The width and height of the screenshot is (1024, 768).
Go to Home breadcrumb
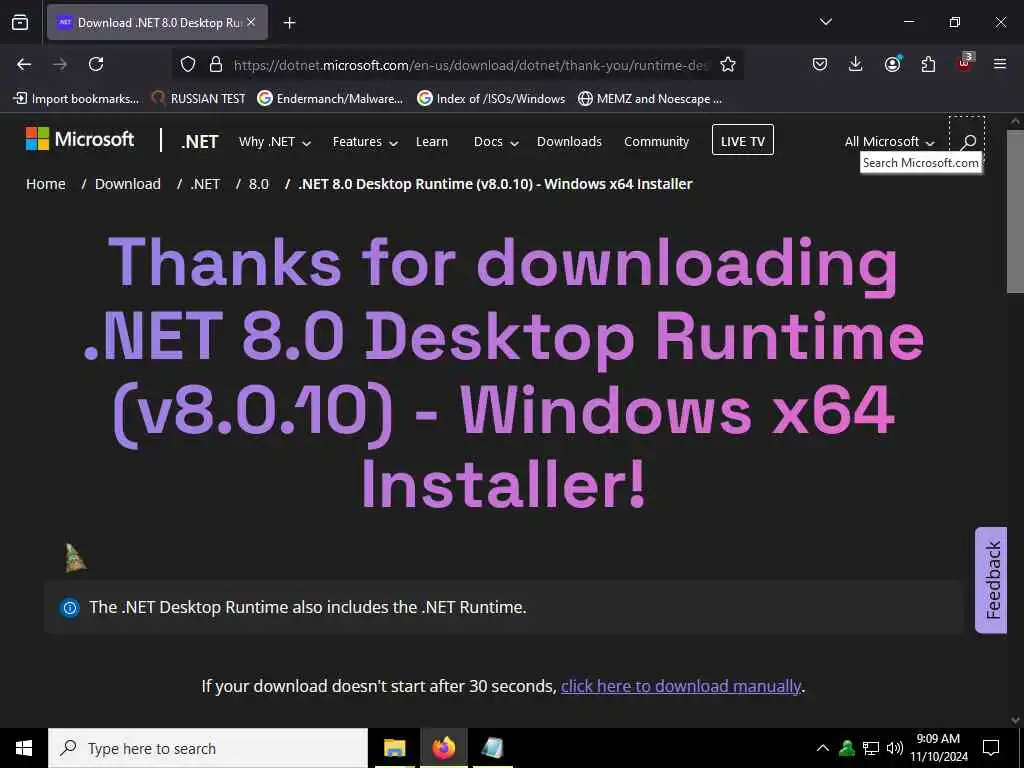pyautogui.click(x=46, y=184)
